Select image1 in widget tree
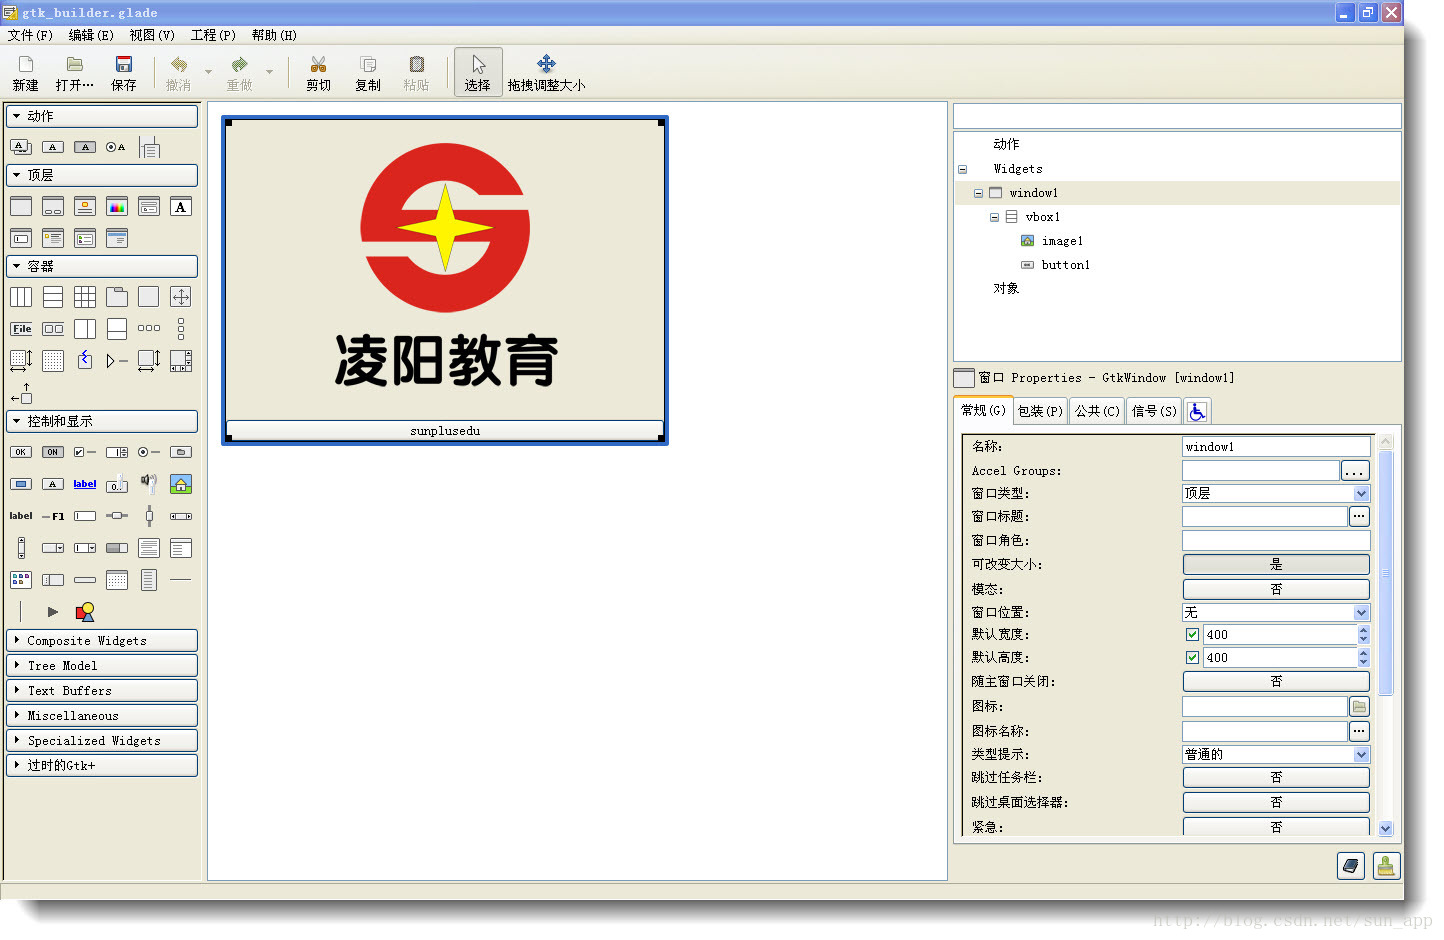 [1062, 241]
